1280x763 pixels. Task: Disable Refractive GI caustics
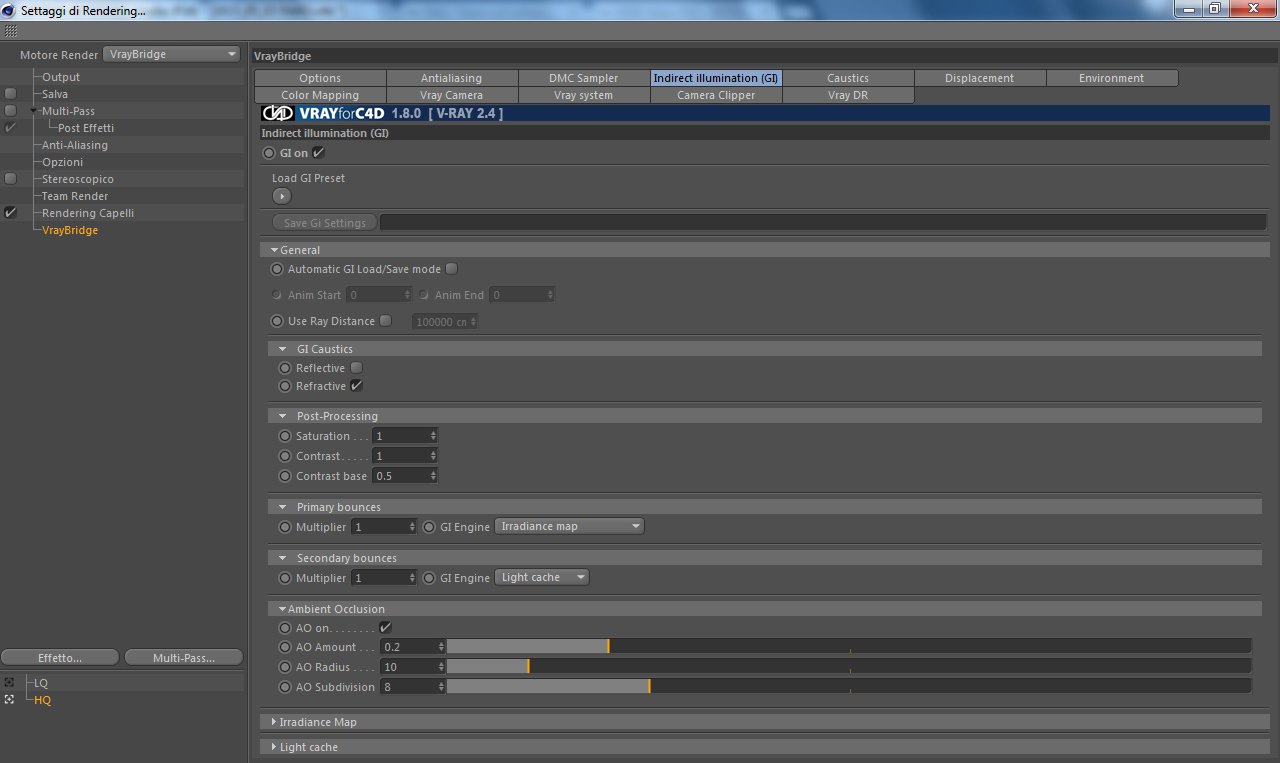coord(356,386)
